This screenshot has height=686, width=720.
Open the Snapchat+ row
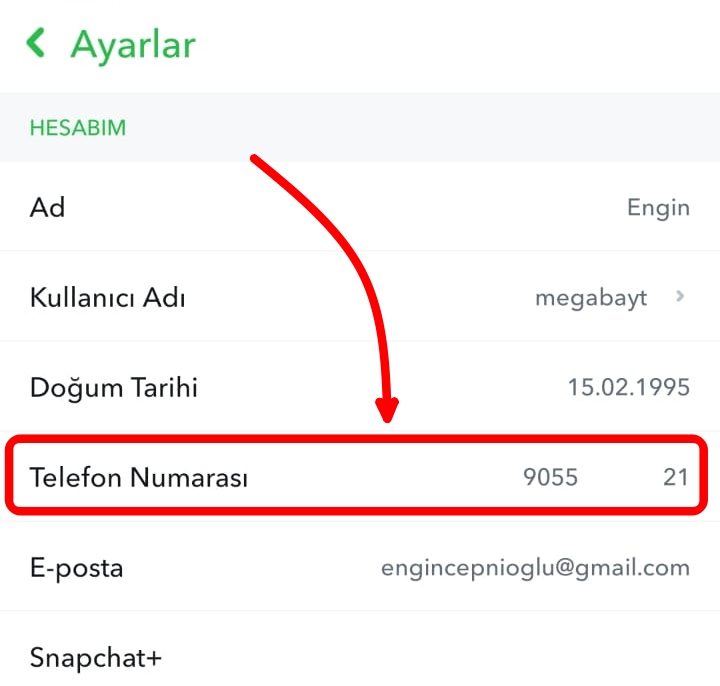96,658
